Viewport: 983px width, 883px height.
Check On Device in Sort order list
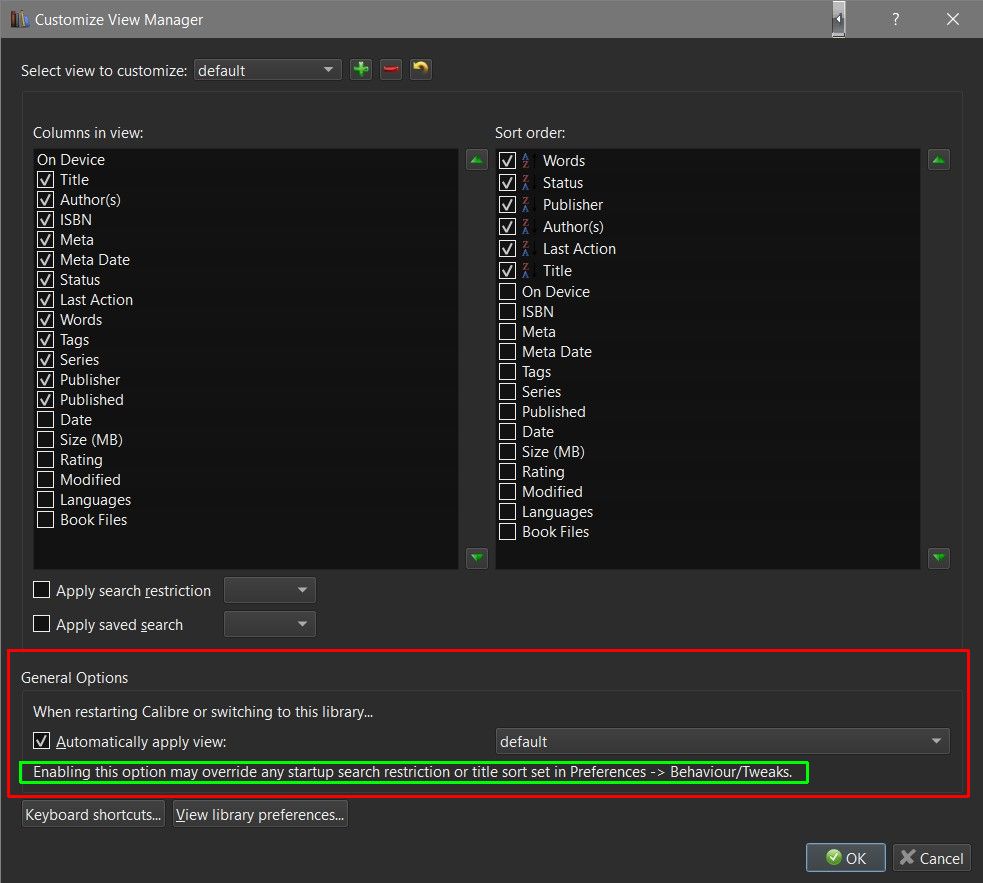coord(507,292)
